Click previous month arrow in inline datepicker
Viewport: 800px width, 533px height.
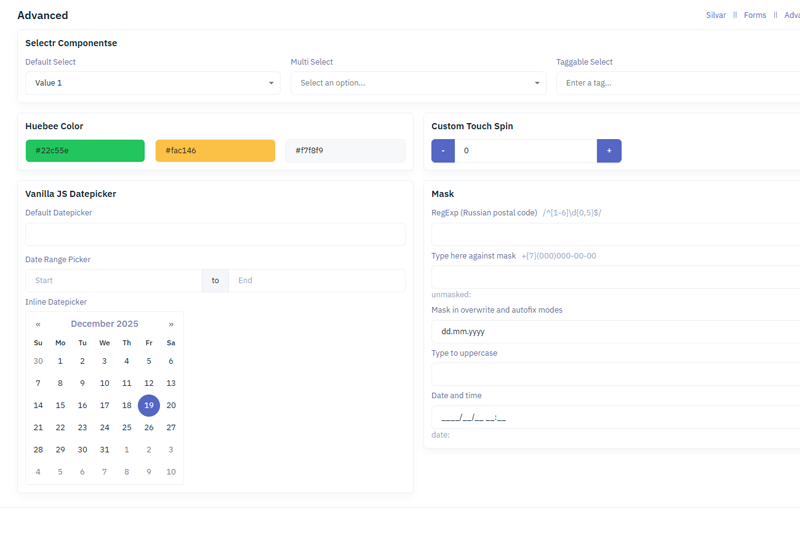[38, 324]
